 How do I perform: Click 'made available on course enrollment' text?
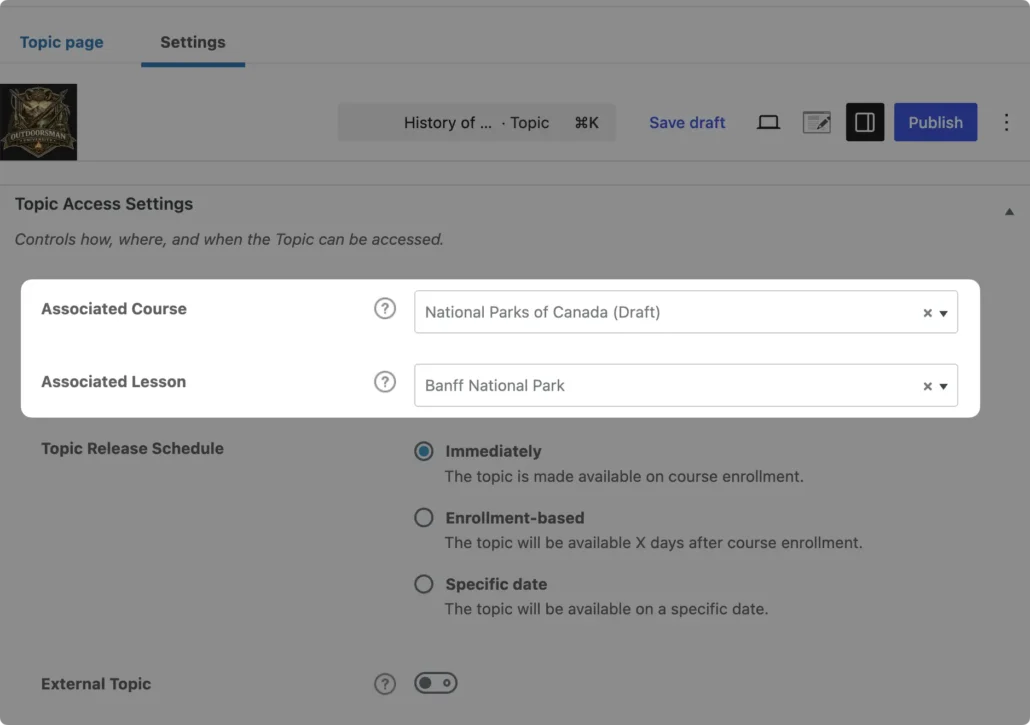click(x=668, y=477)
